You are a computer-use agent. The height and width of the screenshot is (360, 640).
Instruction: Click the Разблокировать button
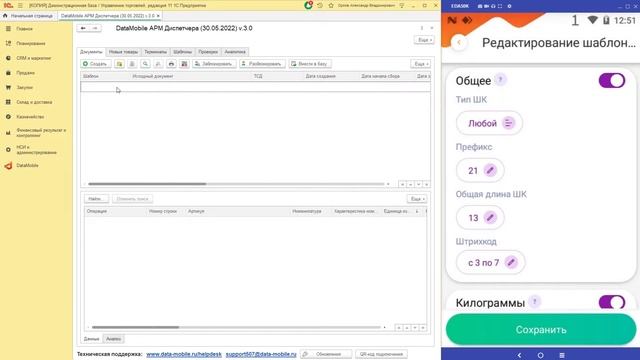[x=262, y=64]
